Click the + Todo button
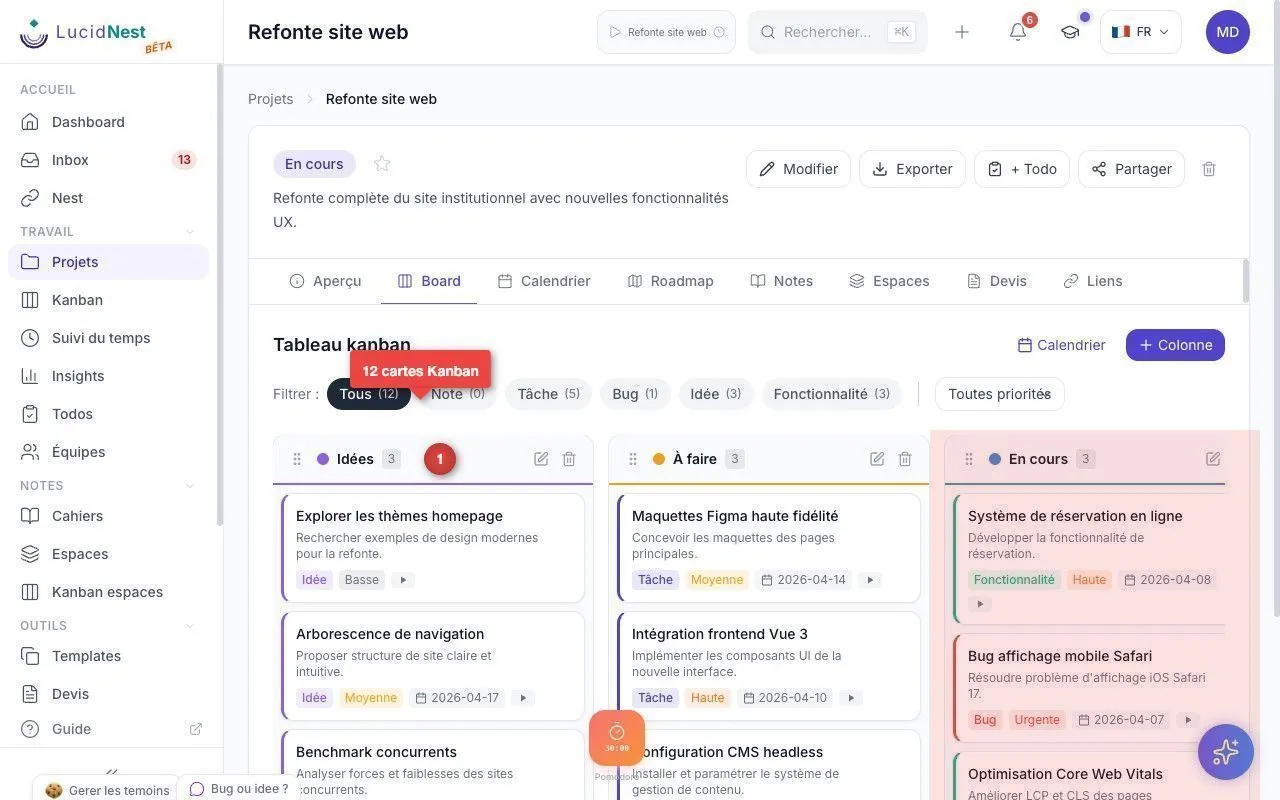 pyautogui.click(x=1022, y=169)
